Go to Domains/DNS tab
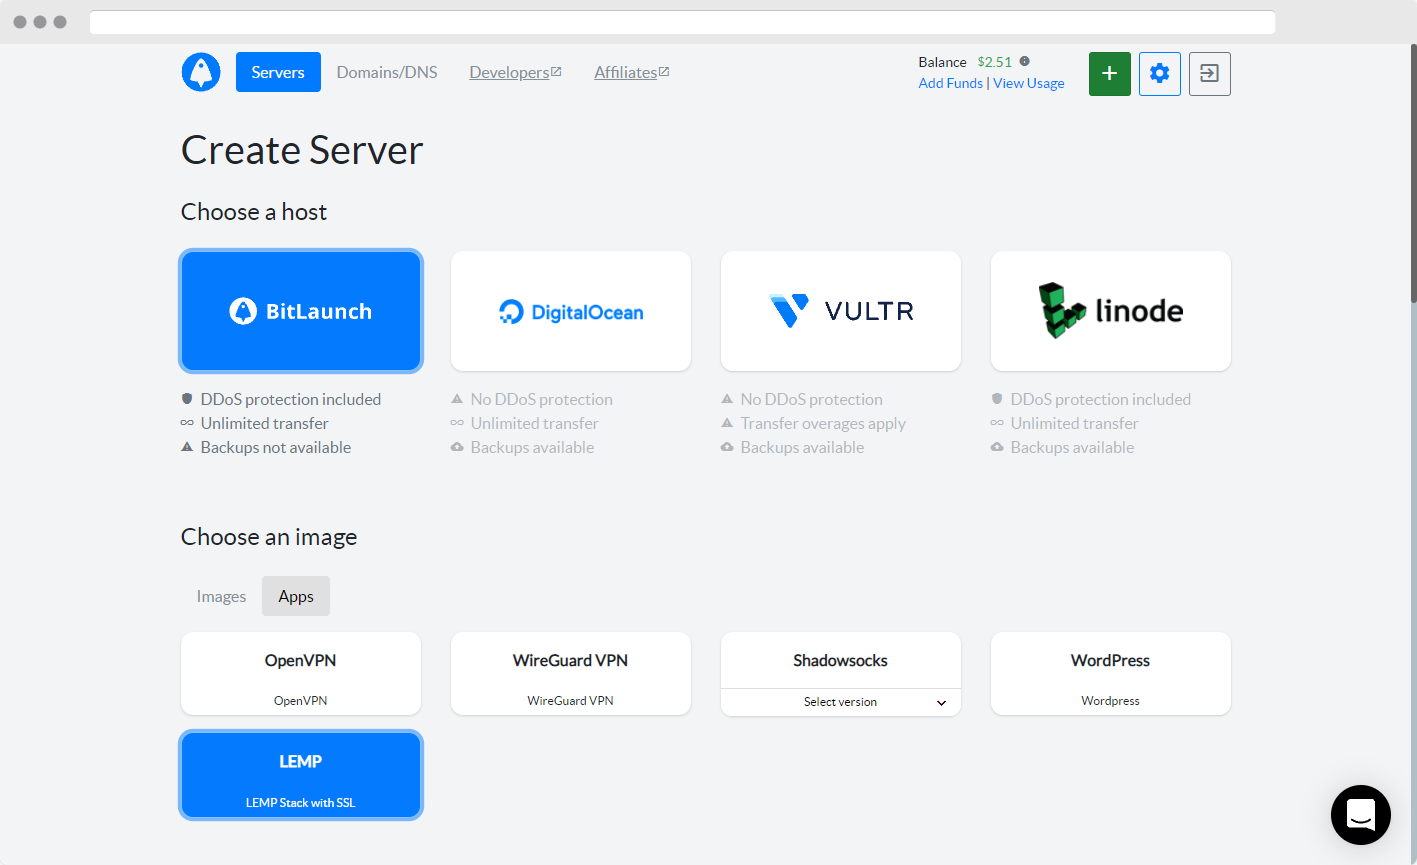This screenshot has width=1417, height=865. click(387, 72)
